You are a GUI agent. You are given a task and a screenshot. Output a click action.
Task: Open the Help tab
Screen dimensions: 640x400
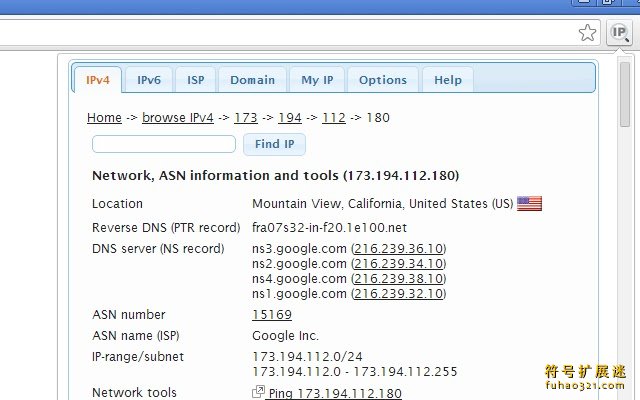[448, 80]
